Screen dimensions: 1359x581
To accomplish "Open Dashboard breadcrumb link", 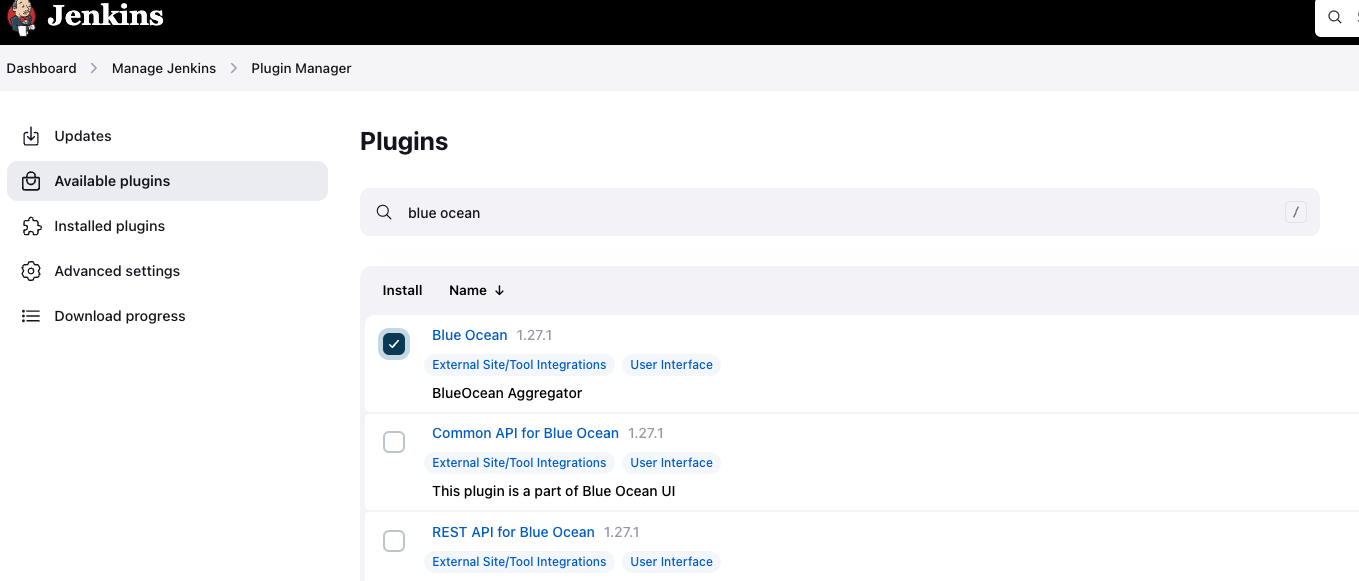I will pyautogui.click(x=41, y=68).
